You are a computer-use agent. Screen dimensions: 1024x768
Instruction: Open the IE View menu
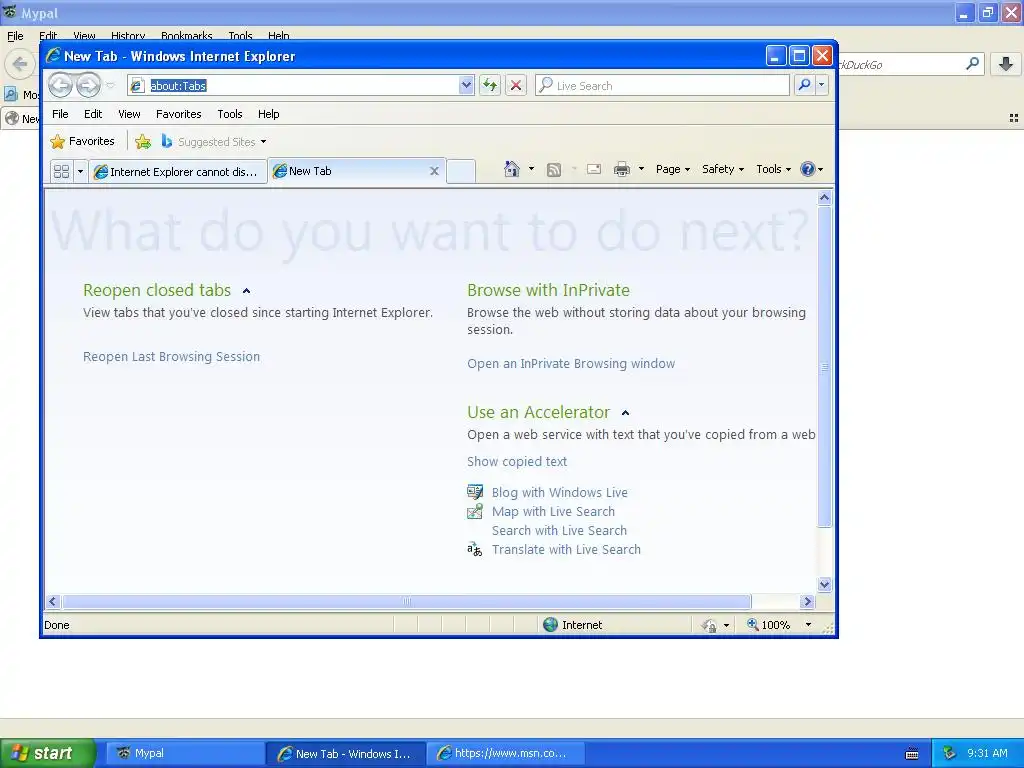coord(129,114)
